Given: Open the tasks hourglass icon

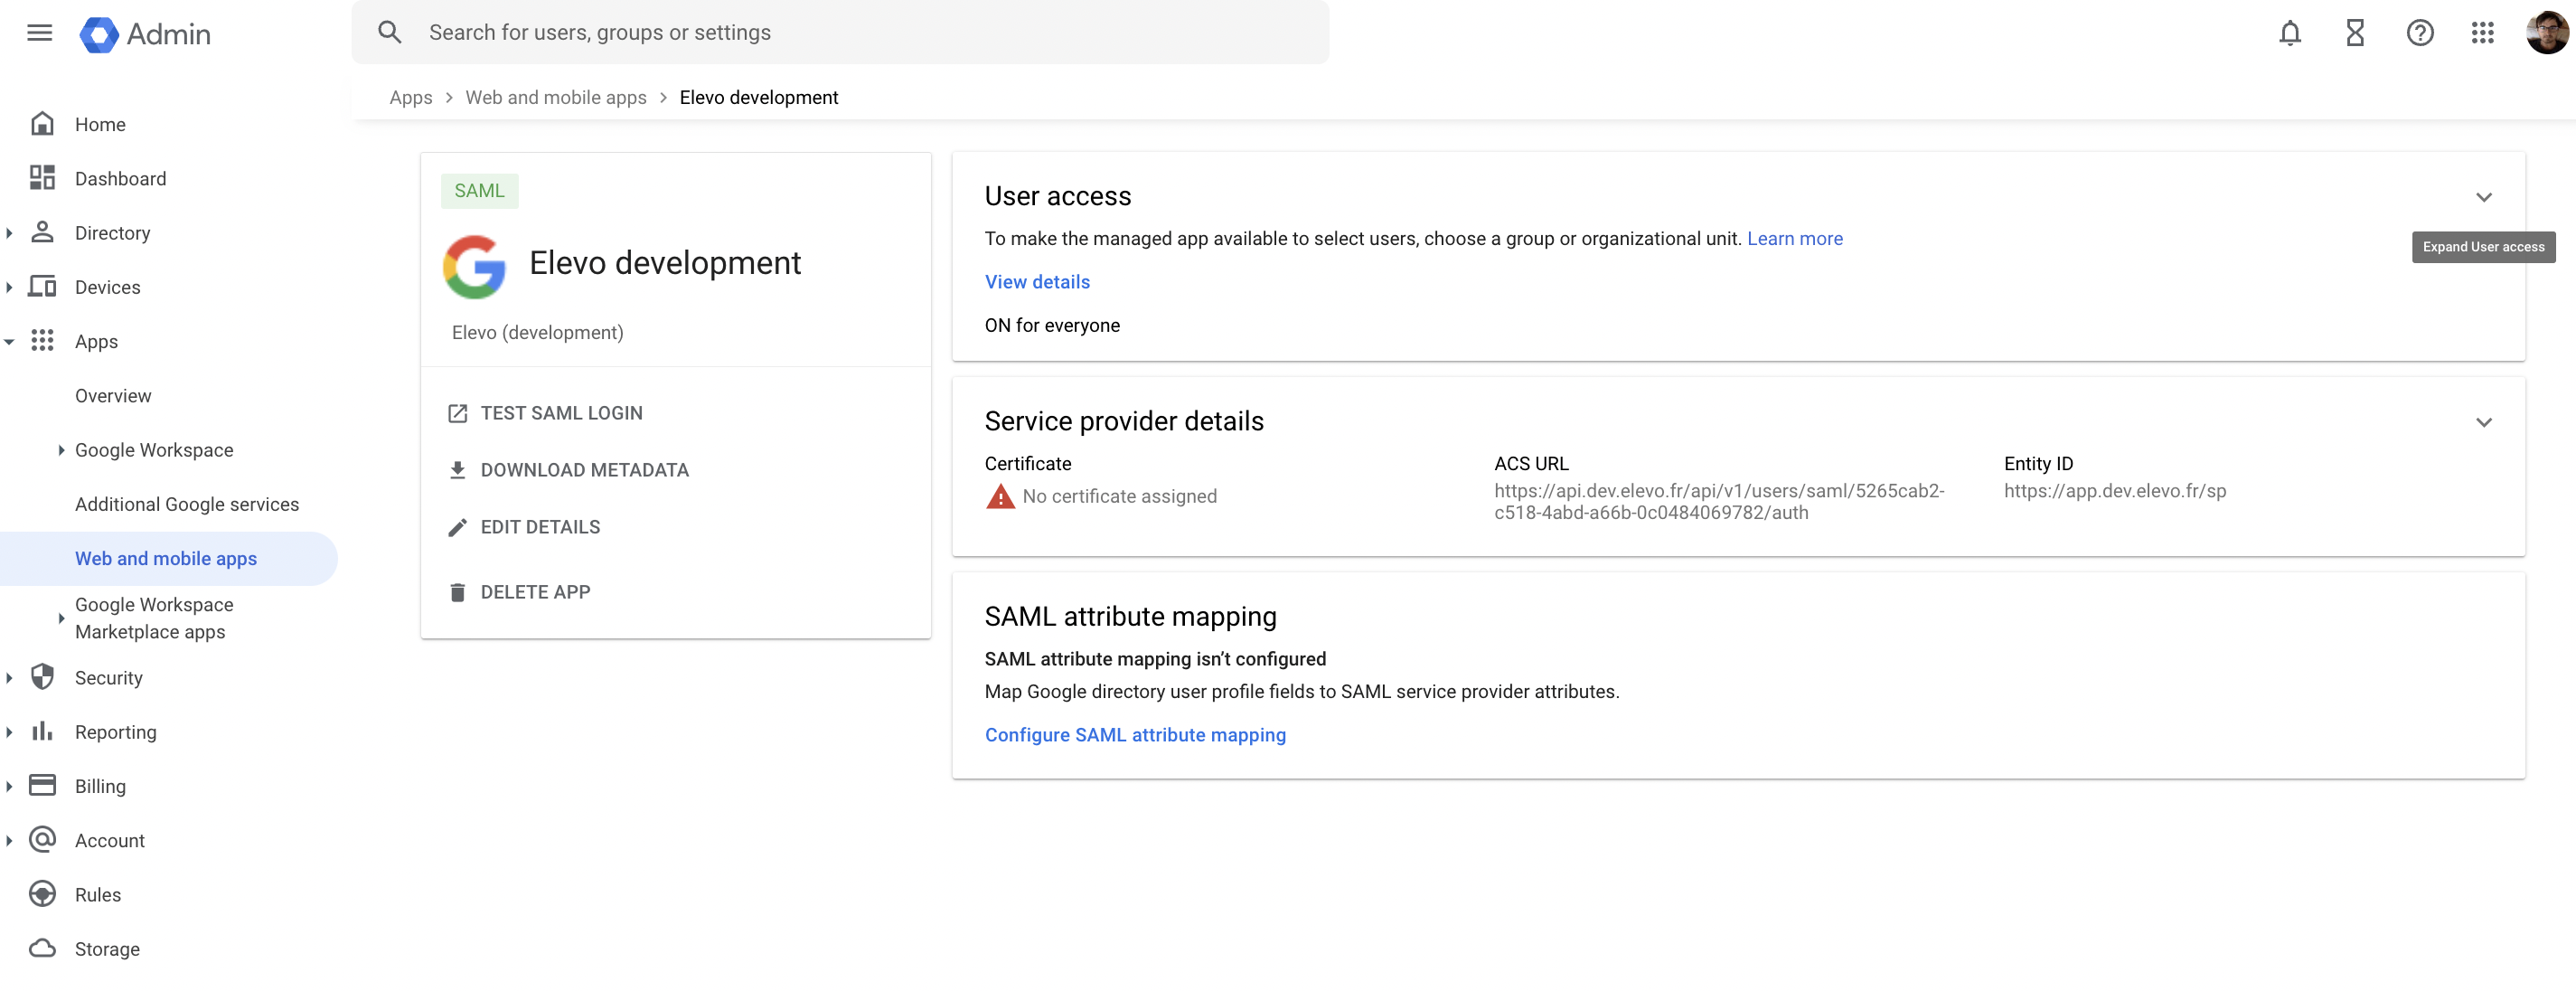Looking at the screenshot, I should [2355, 33].
